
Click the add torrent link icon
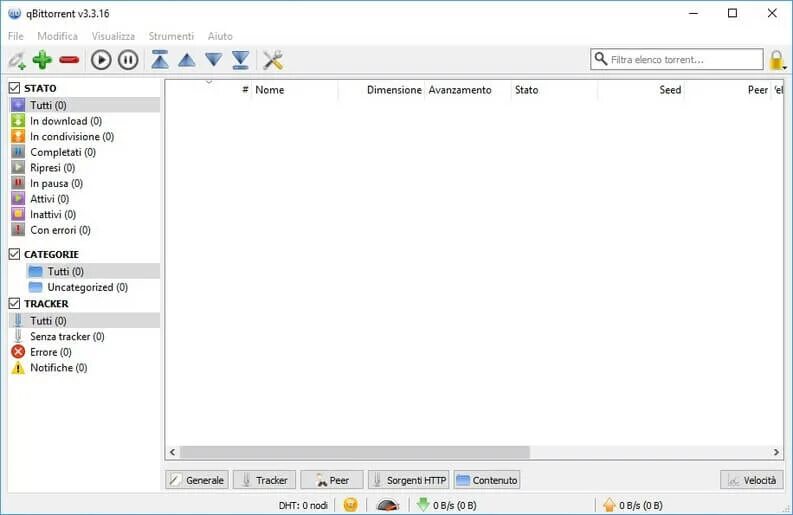[x=17, y=60]
